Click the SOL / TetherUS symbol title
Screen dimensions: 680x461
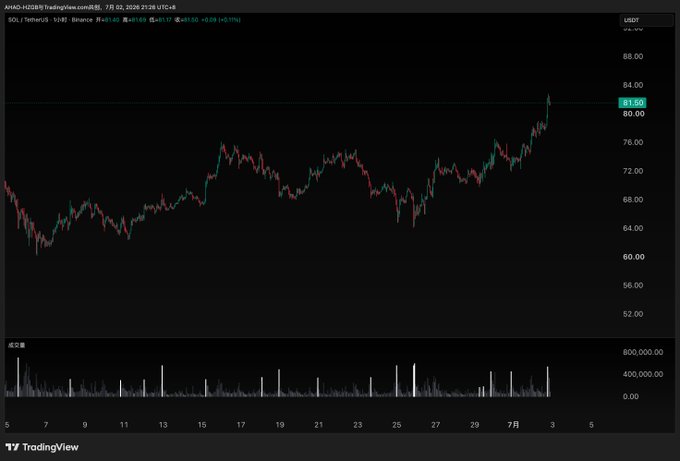click(29, 20)
